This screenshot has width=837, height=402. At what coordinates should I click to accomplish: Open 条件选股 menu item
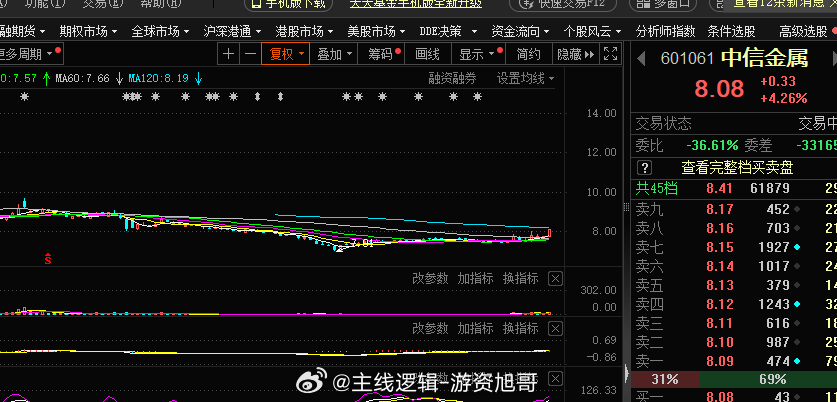pyautogui.click(x=731, y=31)
